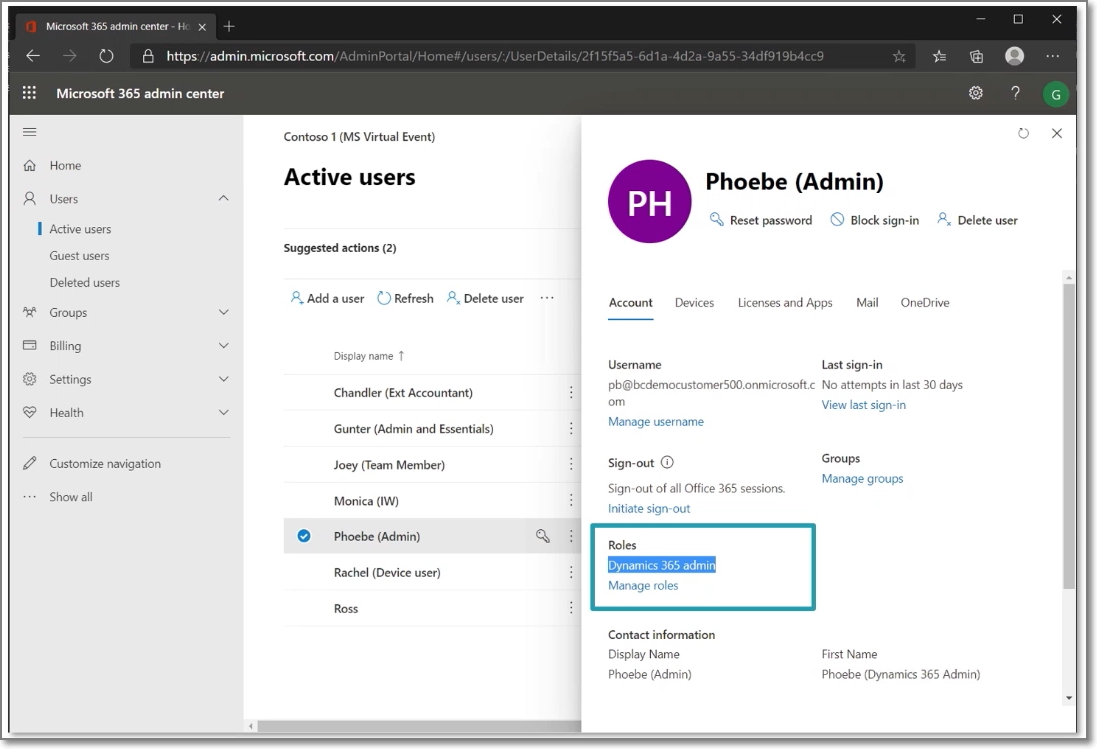Click the Sign-out info icon
The image size is (1097, 749).
(x=667, y=462)
